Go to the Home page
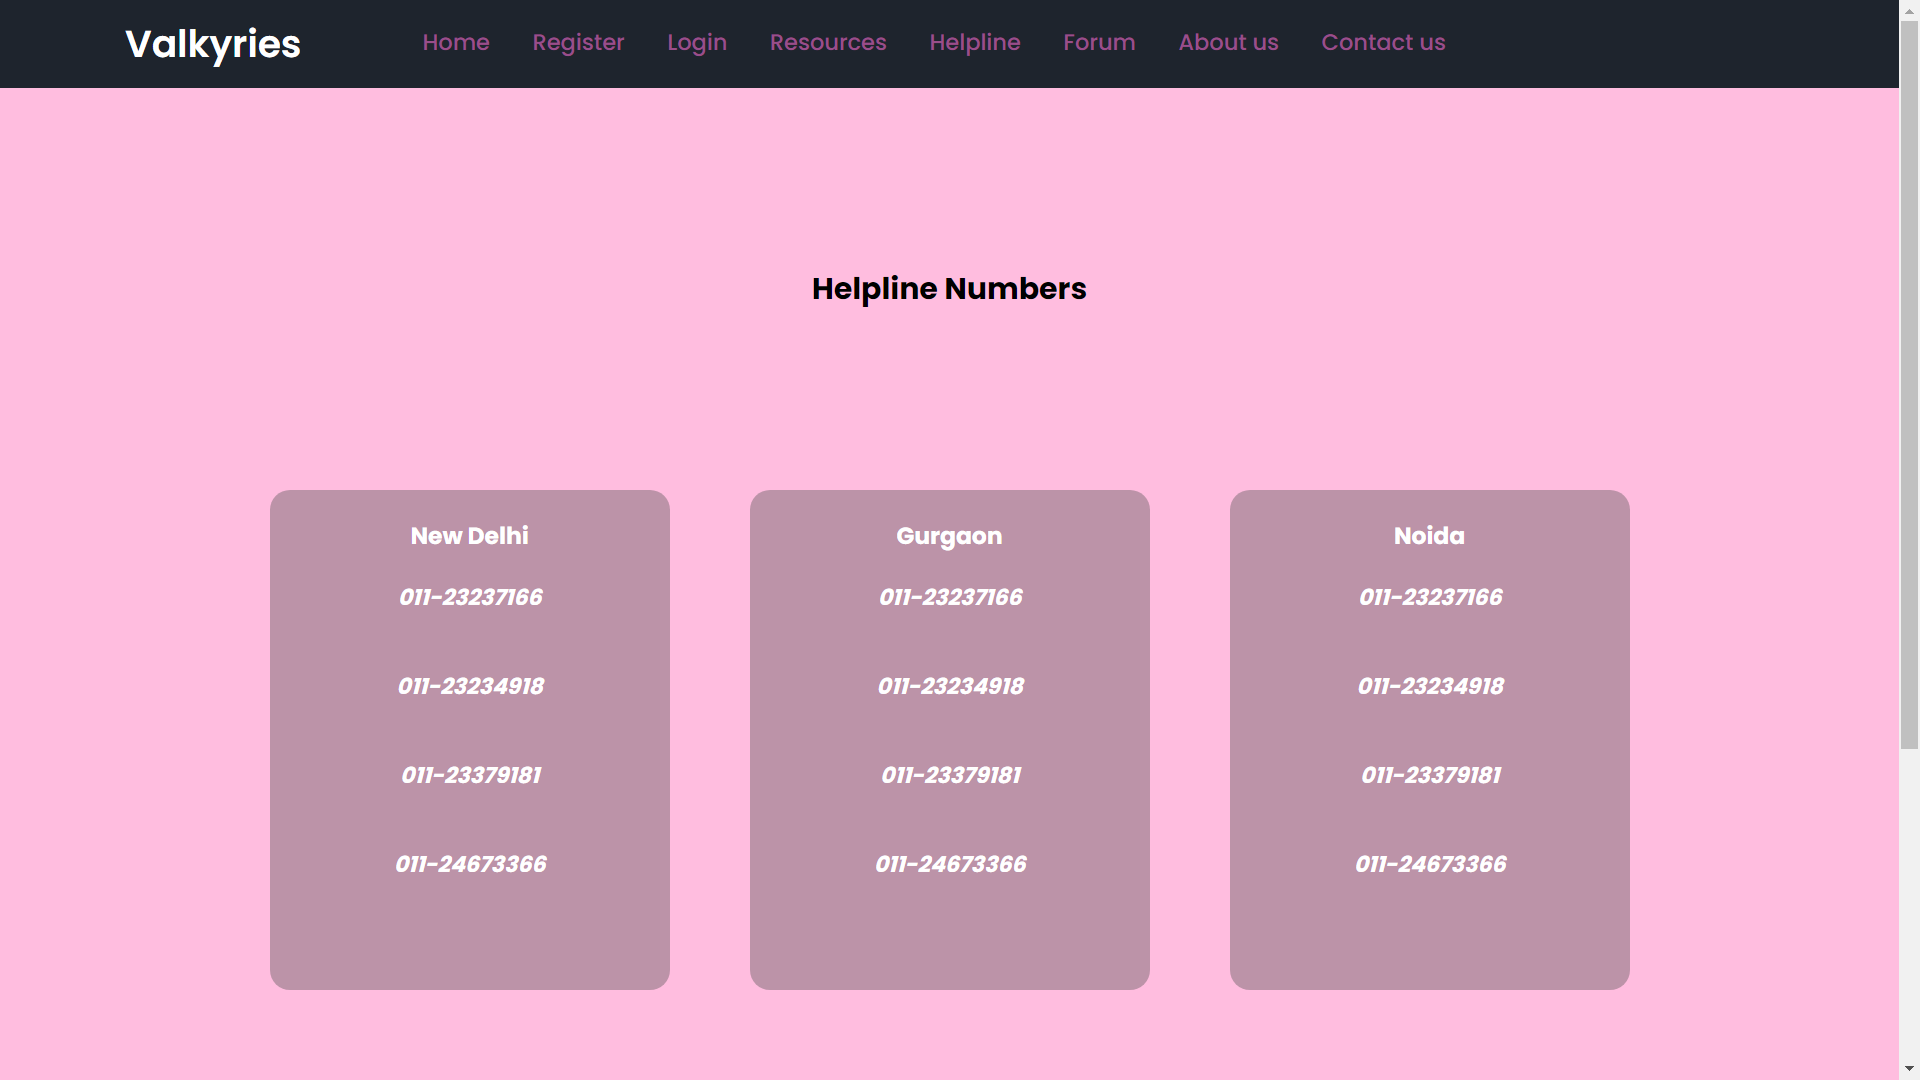The width and height of the screenshot is (1920, 1080). point(456,42)
